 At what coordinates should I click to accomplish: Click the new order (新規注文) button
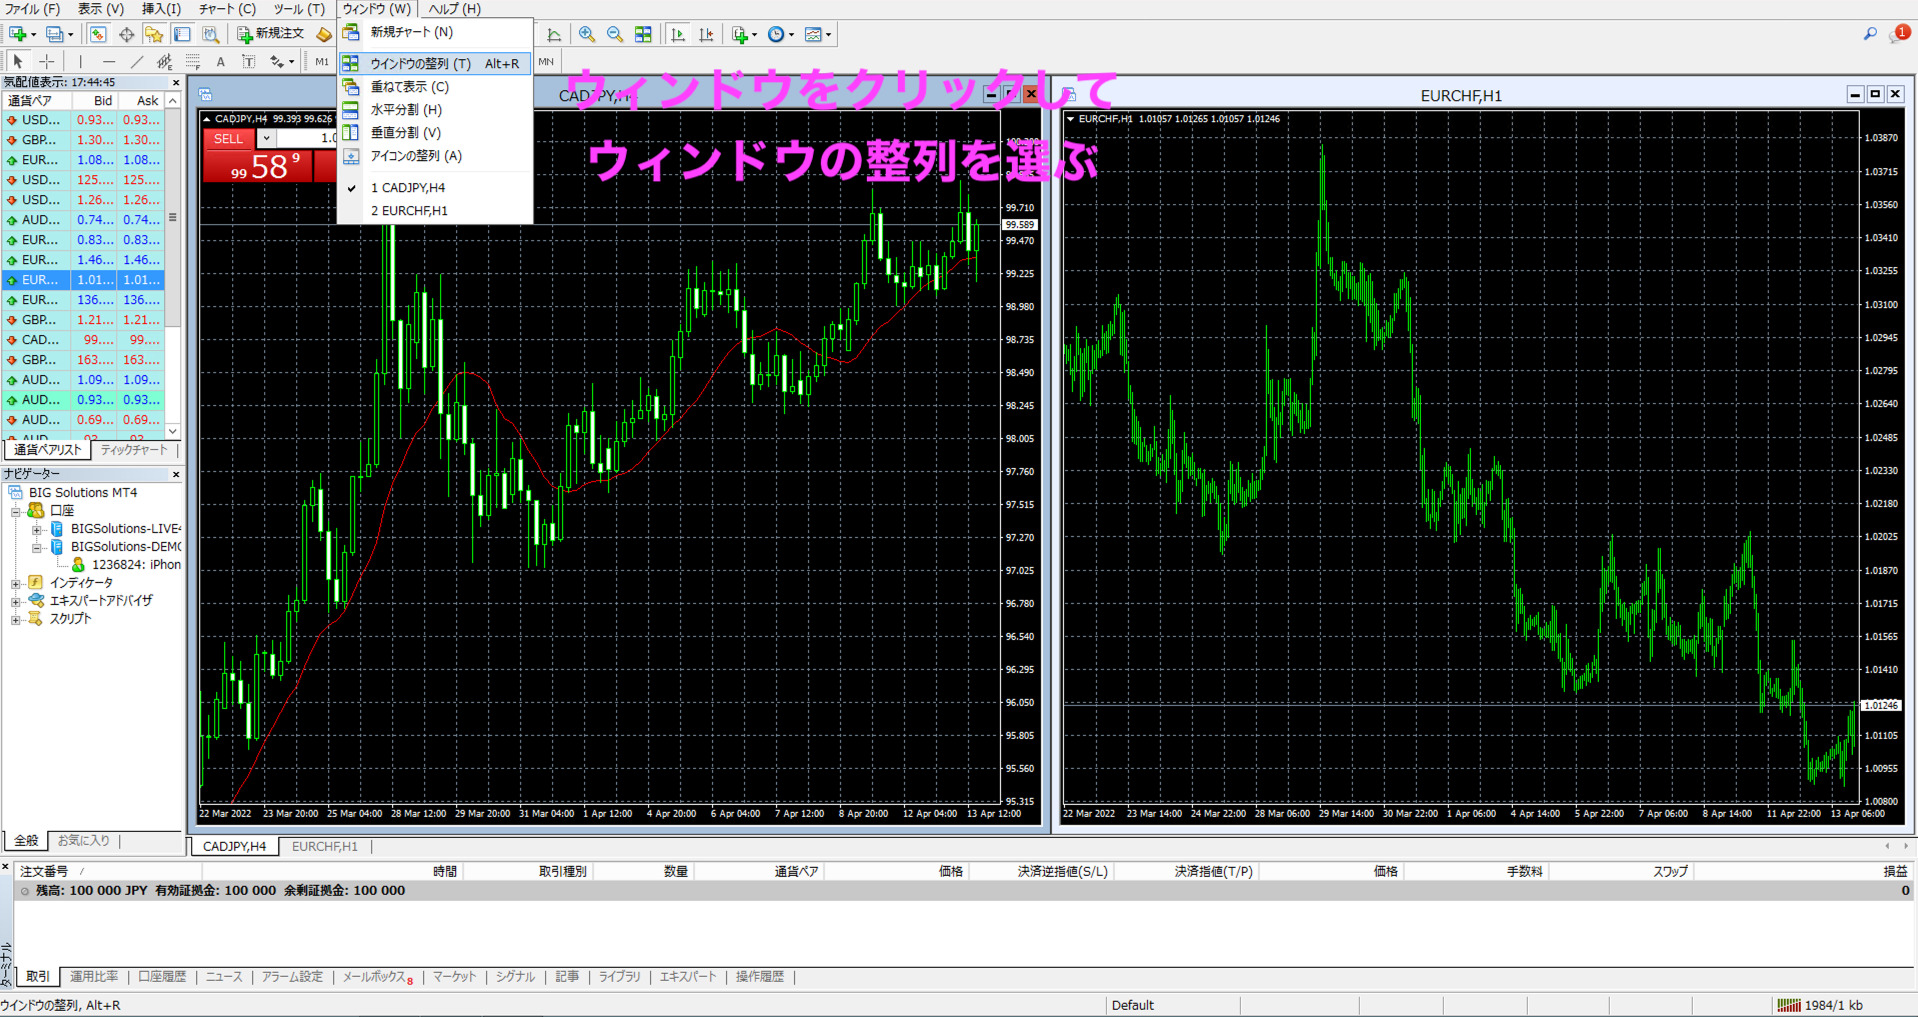[271, 34]
